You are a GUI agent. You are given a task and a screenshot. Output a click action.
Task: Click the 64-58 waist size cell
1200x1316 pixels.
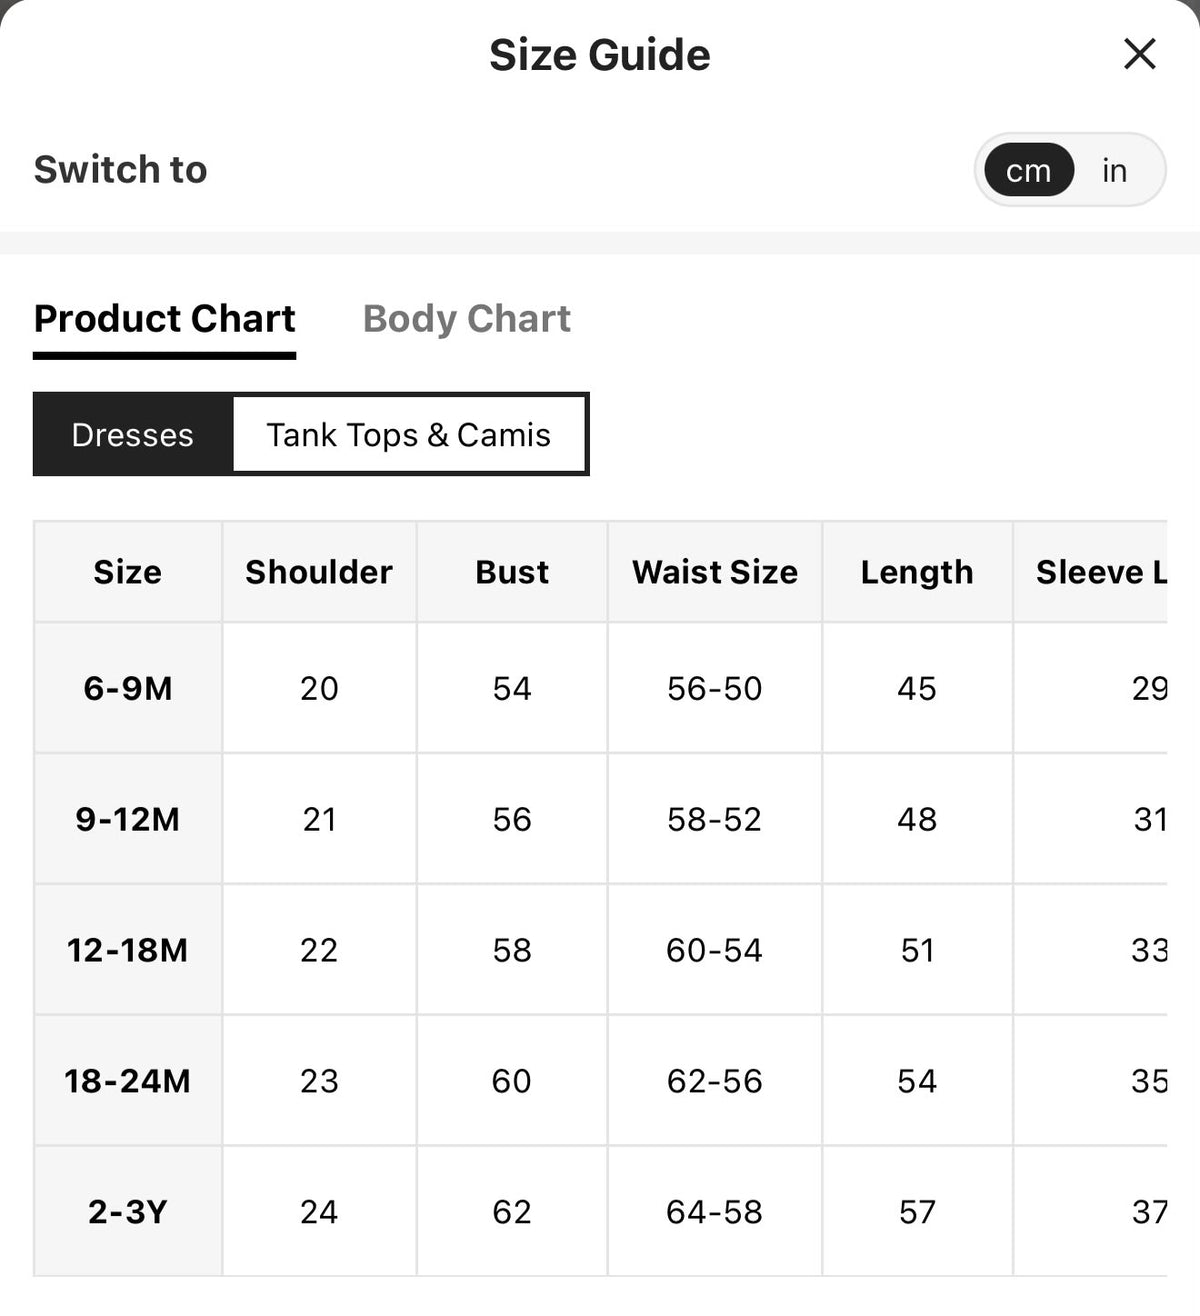715,1212
